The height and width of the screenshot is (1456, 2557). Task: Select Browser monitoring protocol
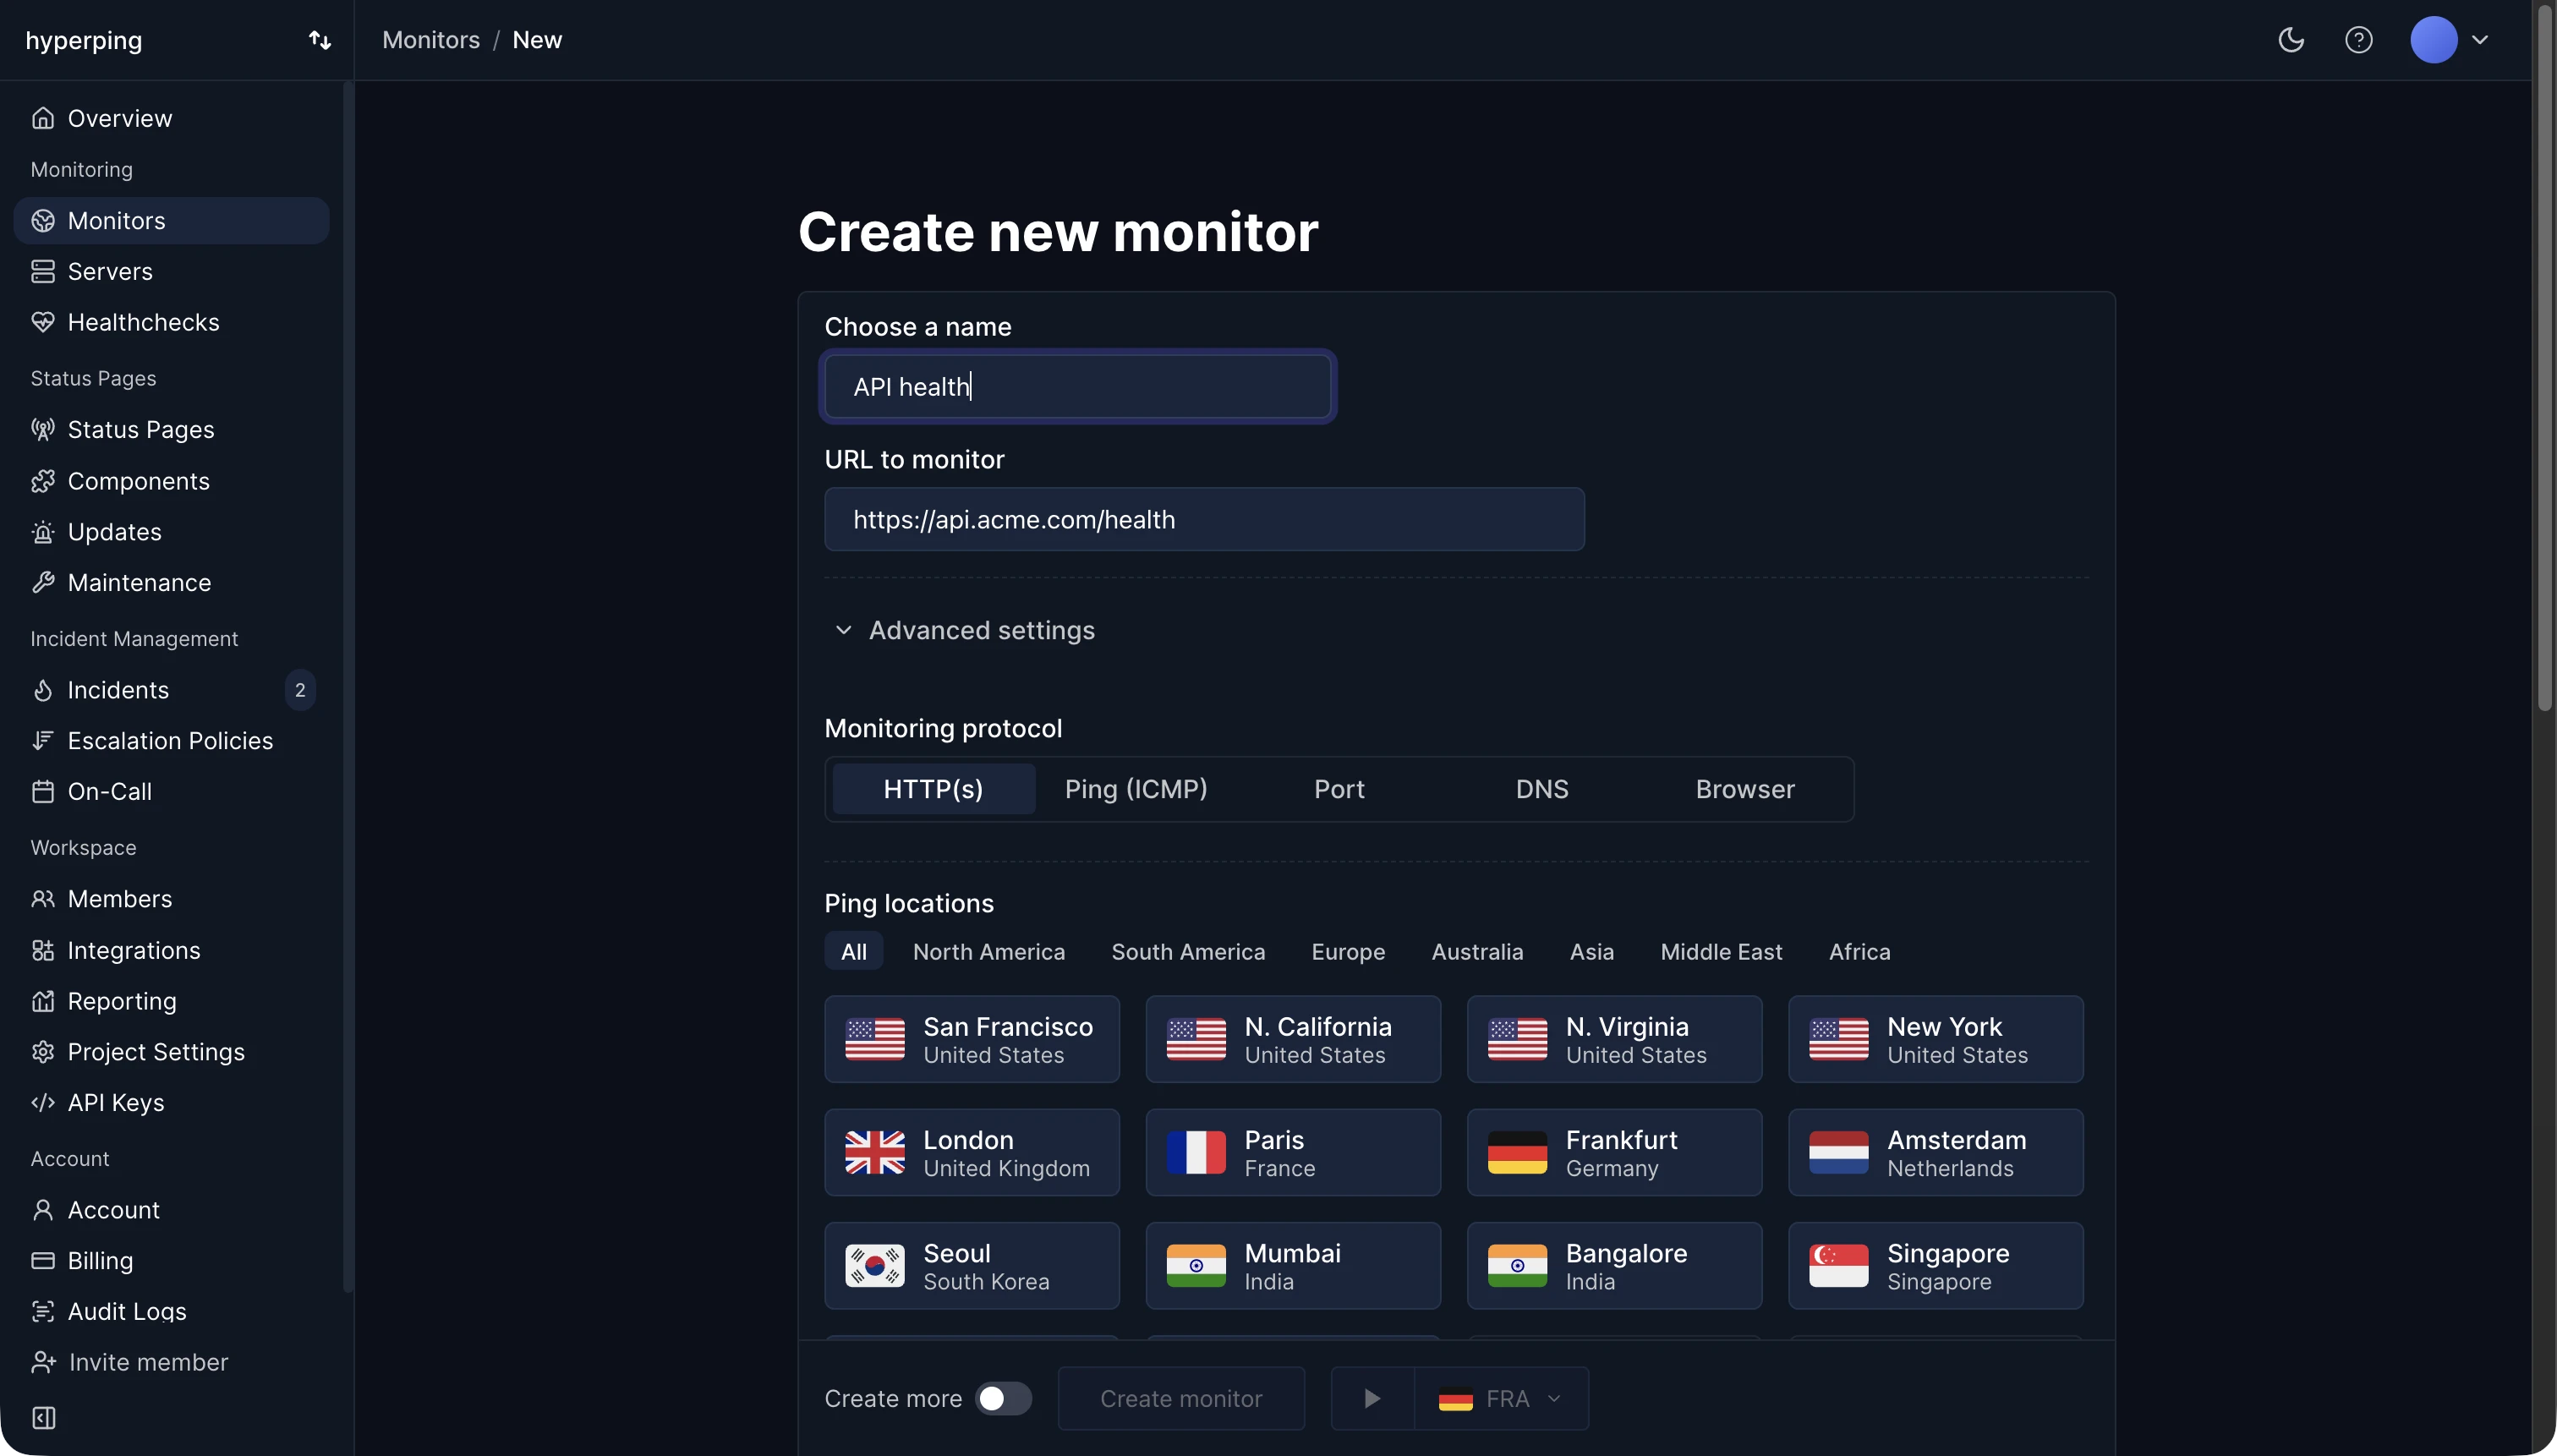tap(1745, 789)
